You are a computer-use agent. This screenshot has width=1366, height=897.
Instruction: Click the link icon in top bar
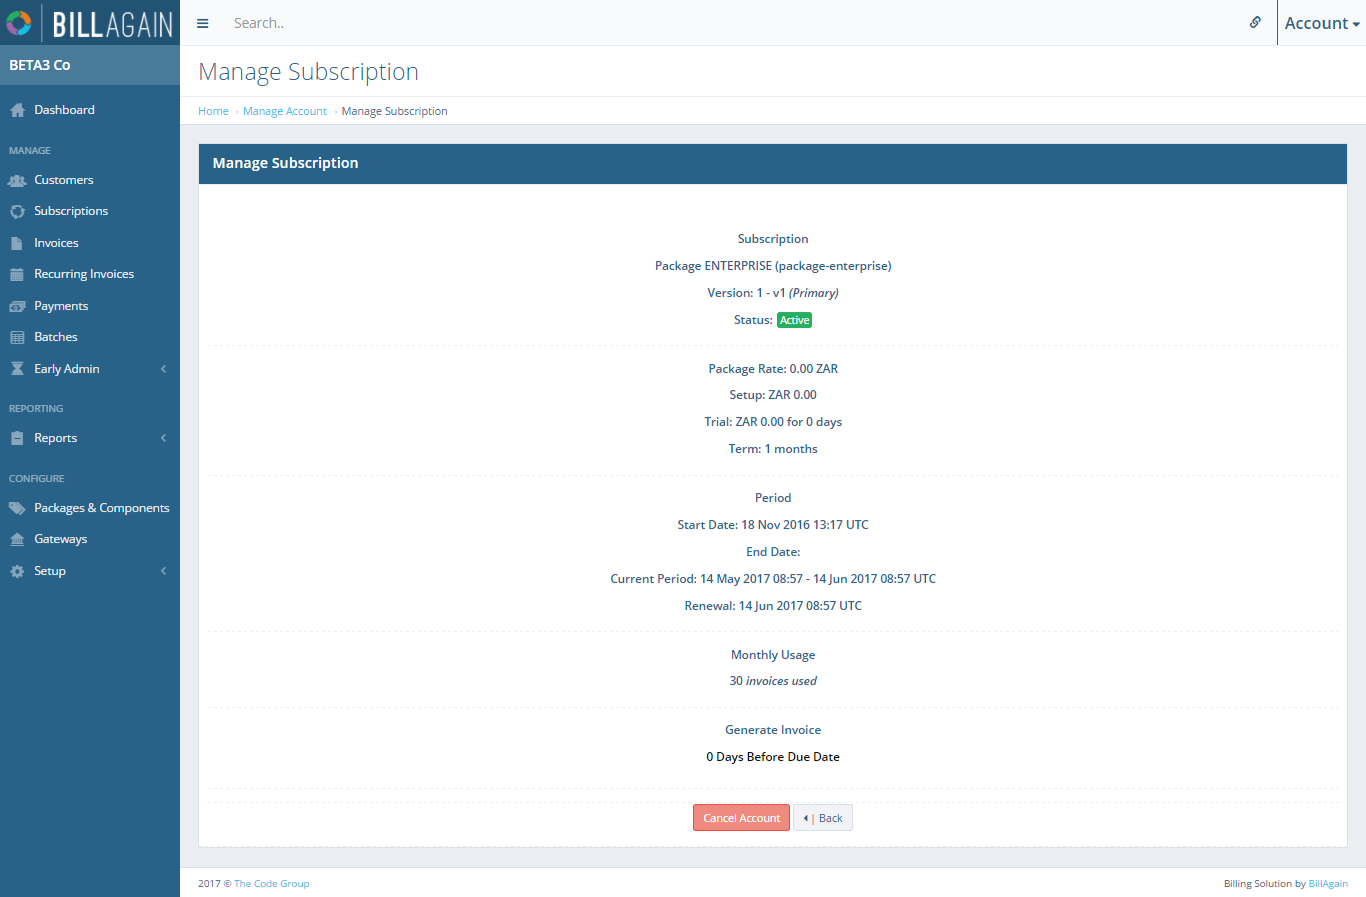click(1255, 22)
